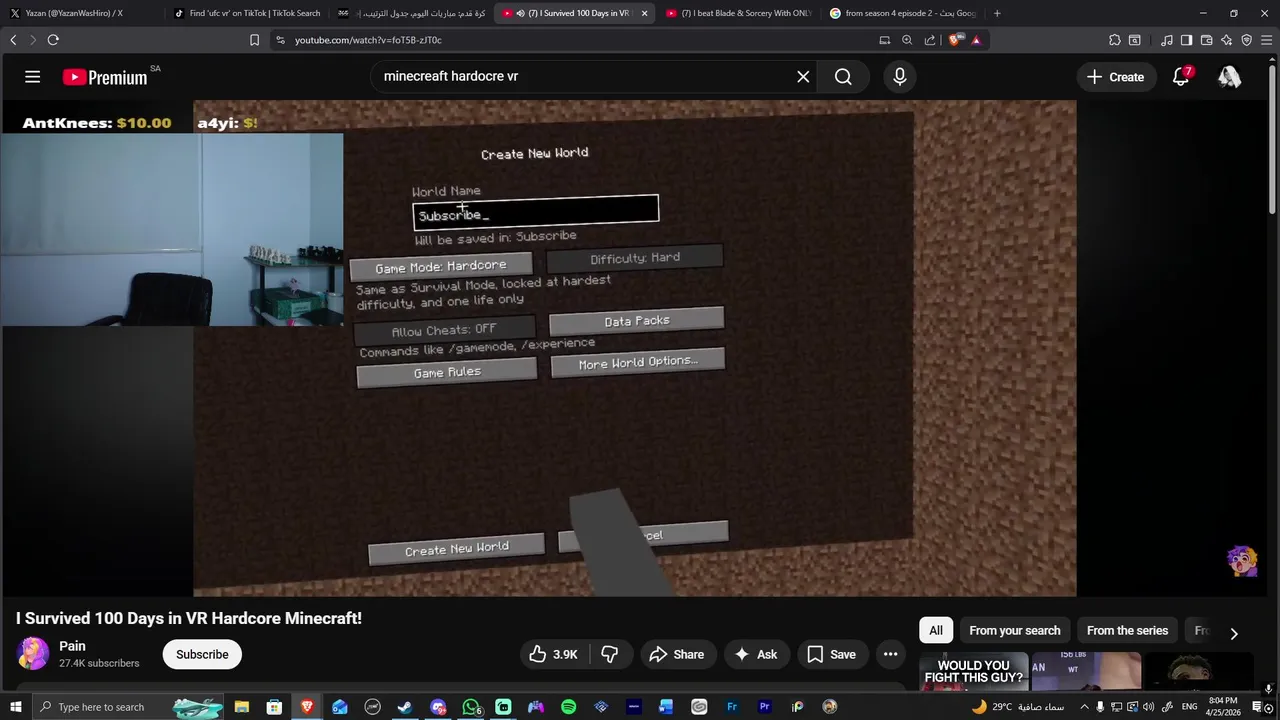
Task: Share this page from address bar
Action: point(930,40)
